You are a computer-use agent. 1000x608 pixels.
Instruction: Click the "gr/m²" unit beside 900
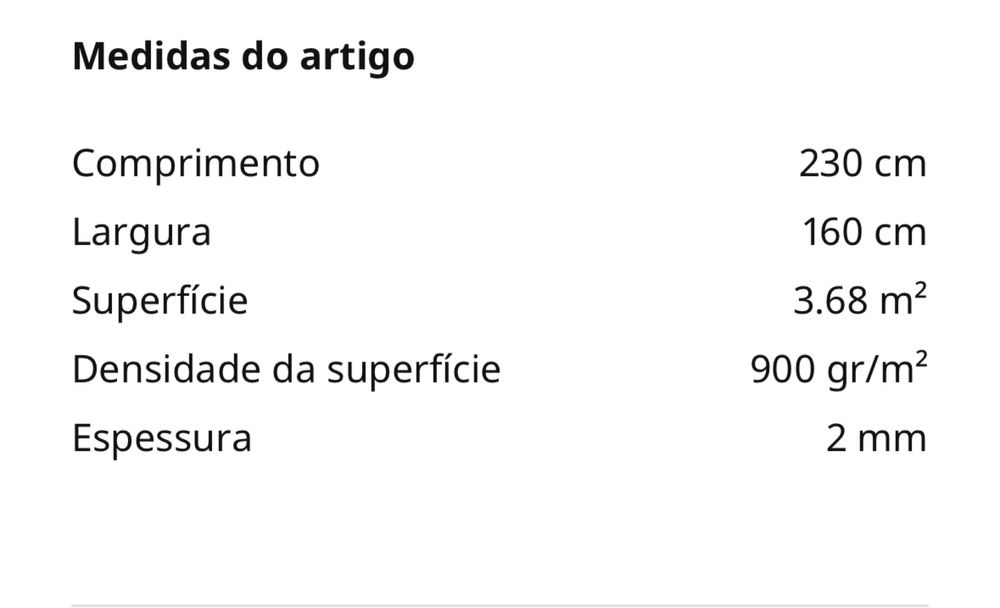coord(877,369)
